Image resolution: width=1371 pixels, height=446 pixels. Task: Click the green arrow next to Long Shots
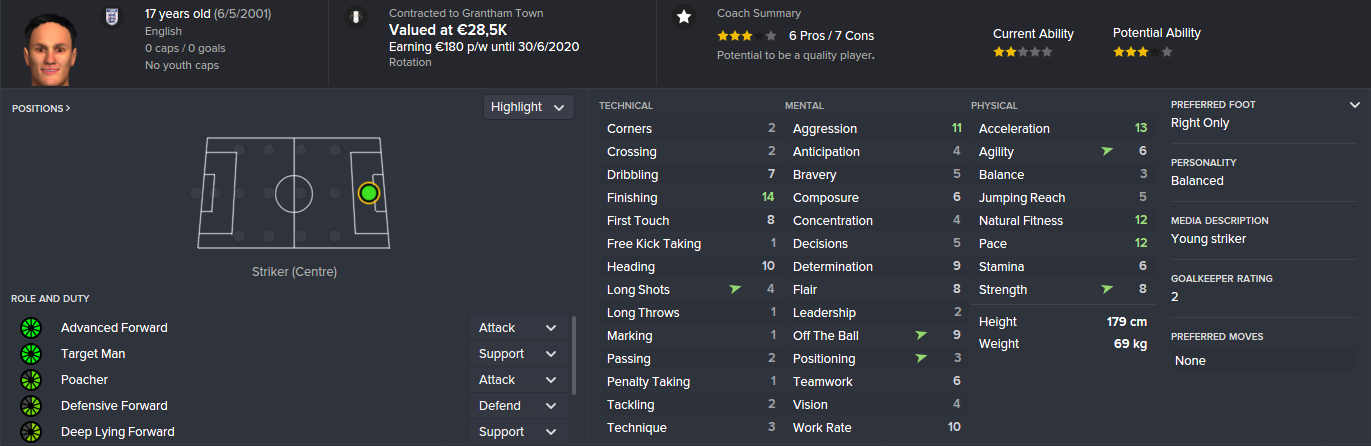pyautogui.click(x=736, y=290)
